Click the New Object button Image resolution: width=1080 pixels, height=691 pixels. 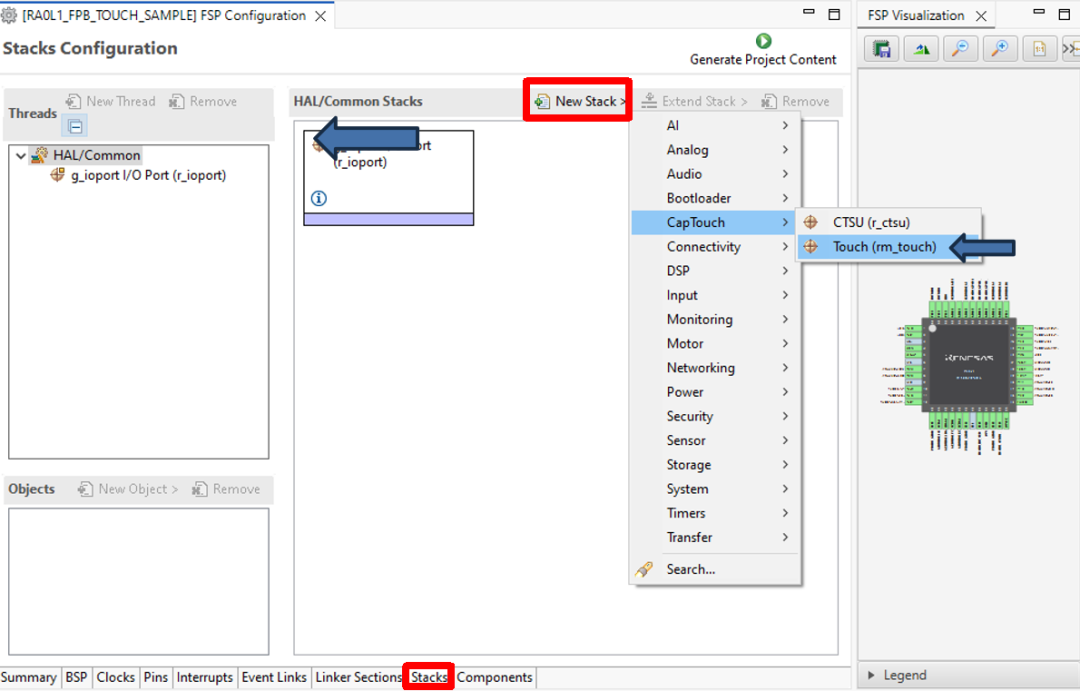[x=127, y=489]
